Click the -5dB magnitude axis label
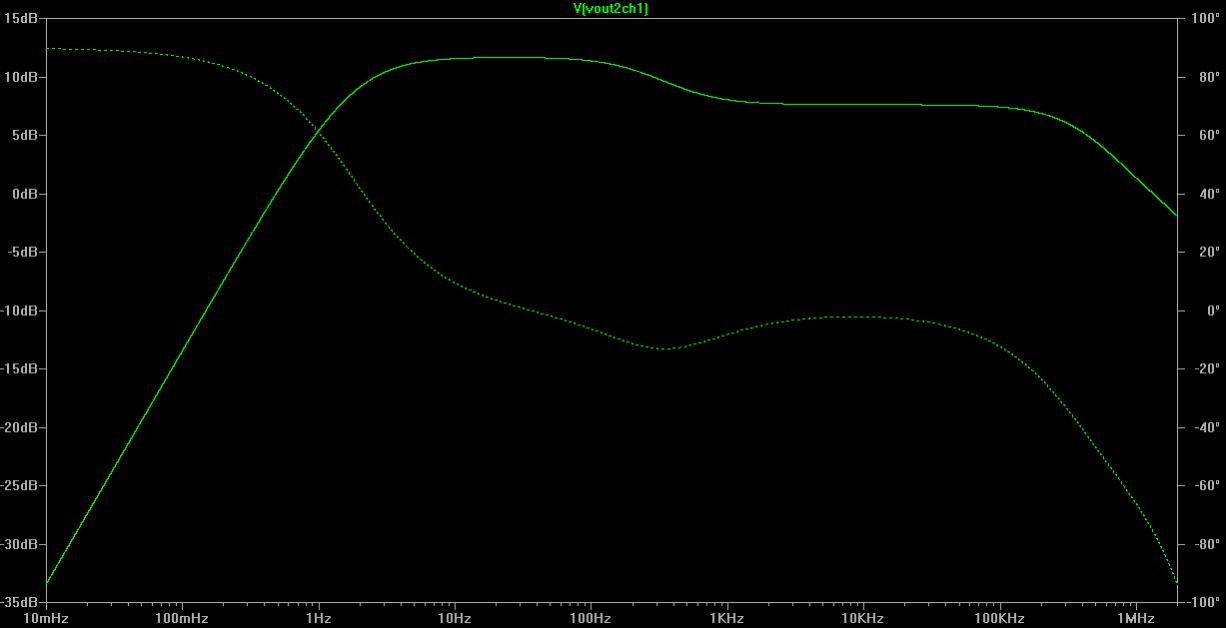1226x628 pixels. (x=22, y=253)
